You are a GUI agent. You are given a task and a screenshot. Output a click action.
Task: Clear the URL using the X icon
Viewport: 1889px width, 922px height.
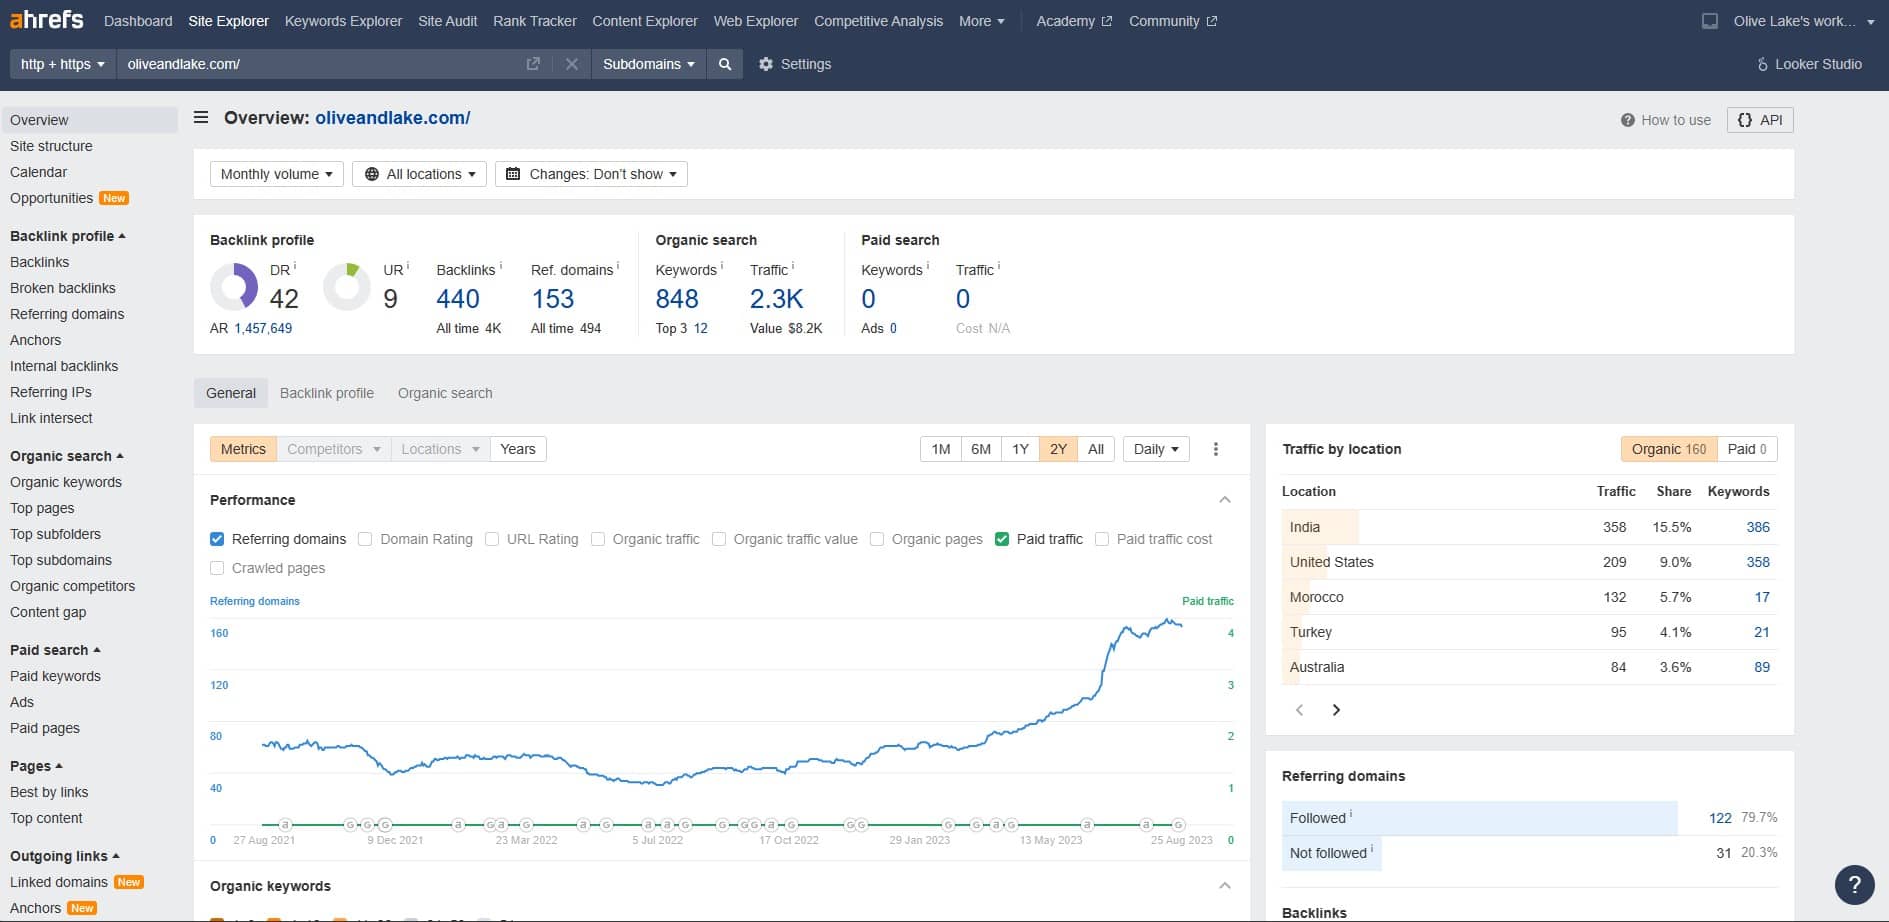pos(572,64)
